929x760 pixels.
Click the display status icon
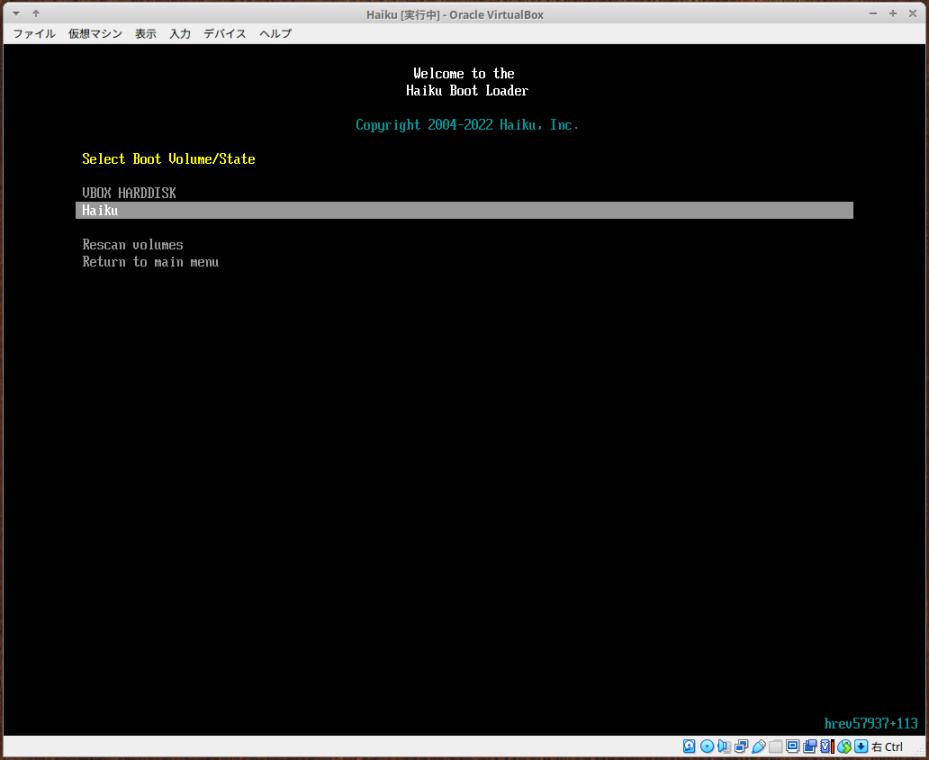coord(793,746)
